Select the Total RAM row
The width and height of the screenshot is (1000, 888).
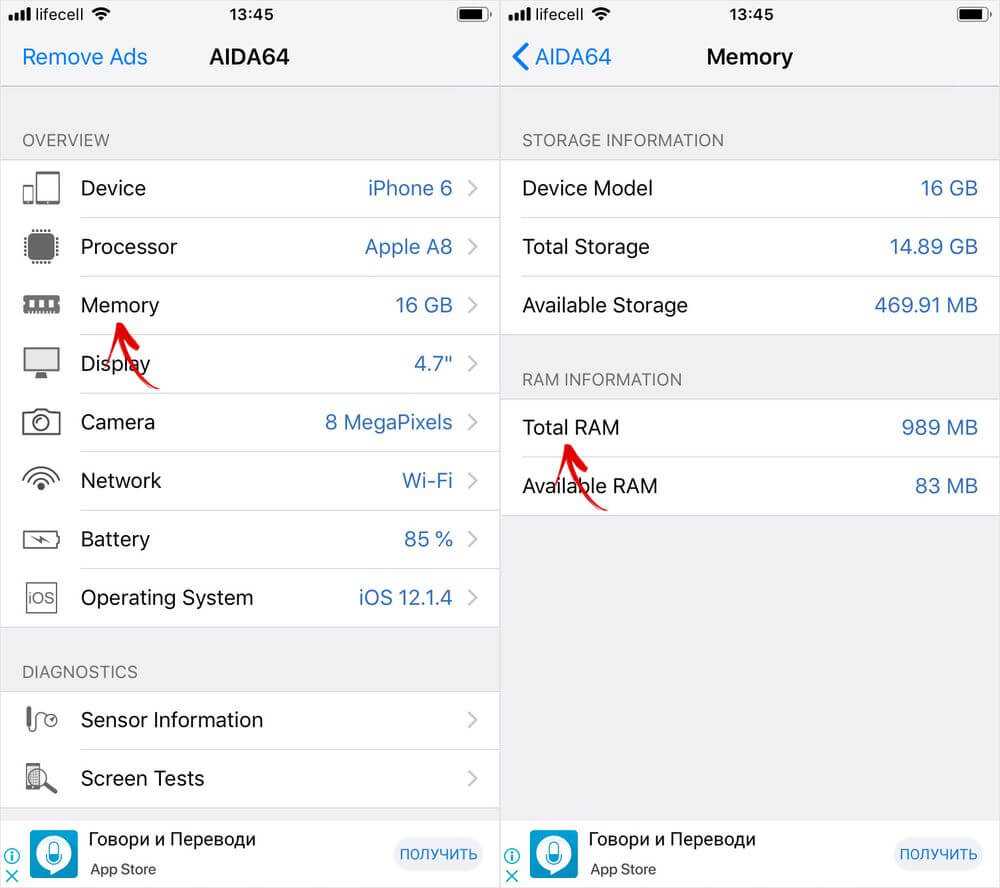[750, 428]
